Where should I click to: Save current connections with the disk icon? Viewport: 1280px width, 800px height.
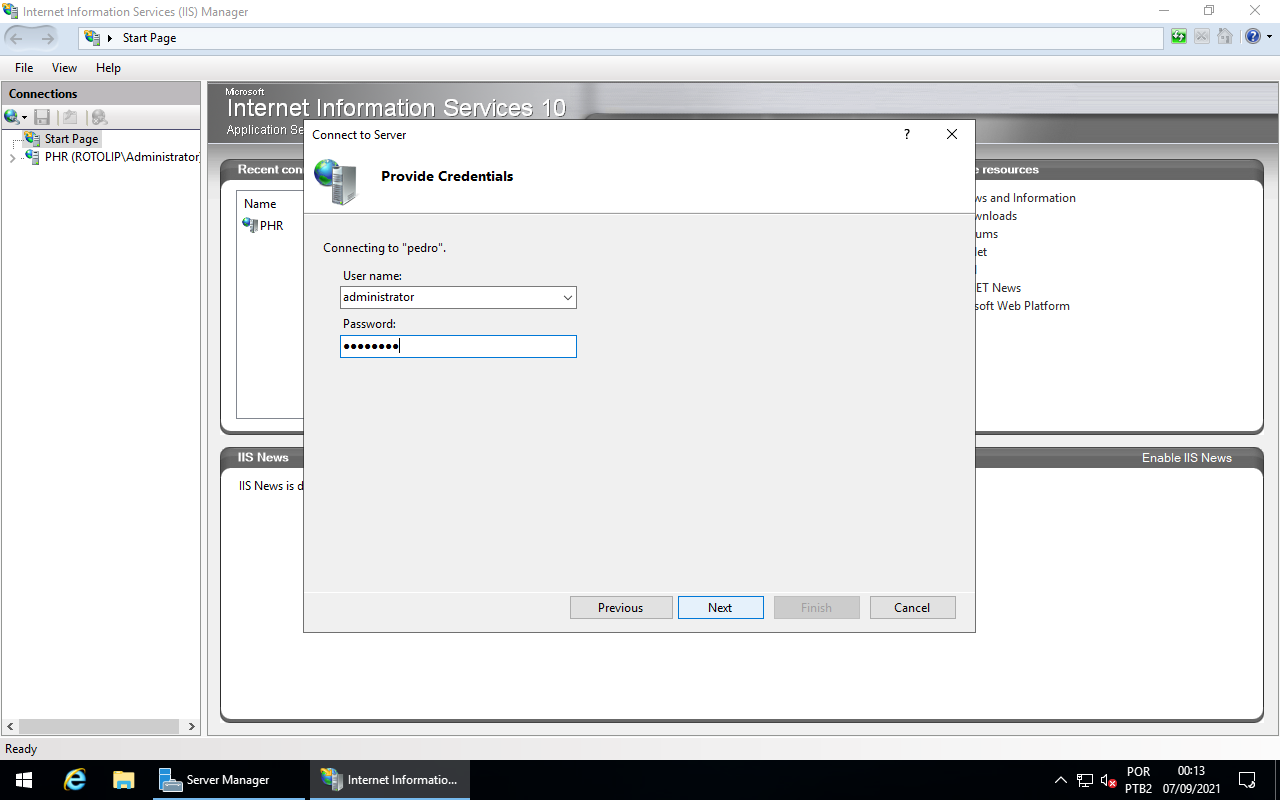pyautogui.click(x=42, y=117)
